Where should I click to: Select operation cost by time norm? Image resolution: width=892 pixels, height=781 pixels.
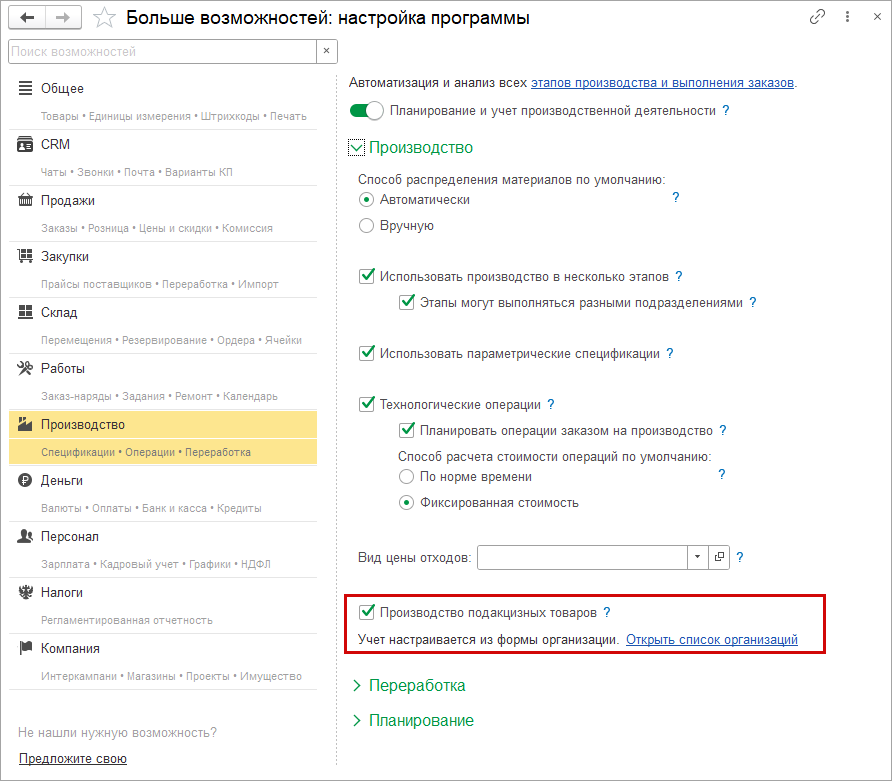(x=407, y=477)
